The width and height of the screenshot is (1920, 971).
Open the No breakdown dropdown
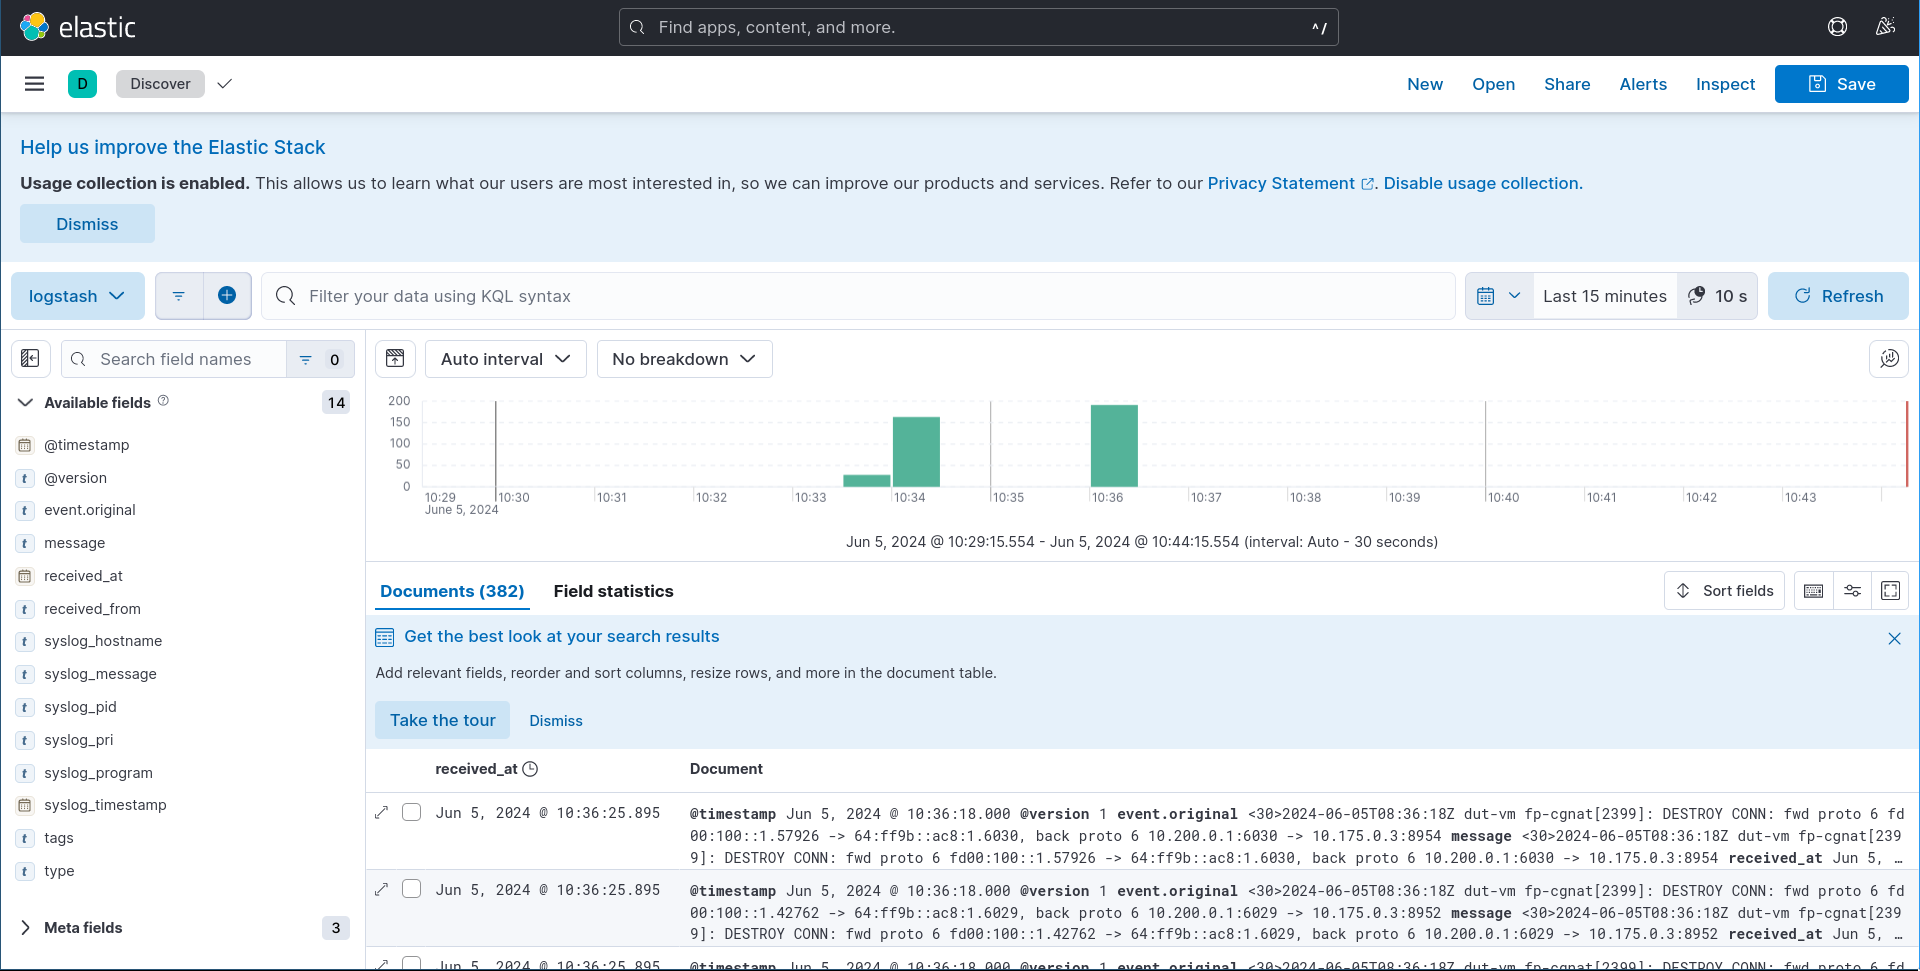[684, 359]
